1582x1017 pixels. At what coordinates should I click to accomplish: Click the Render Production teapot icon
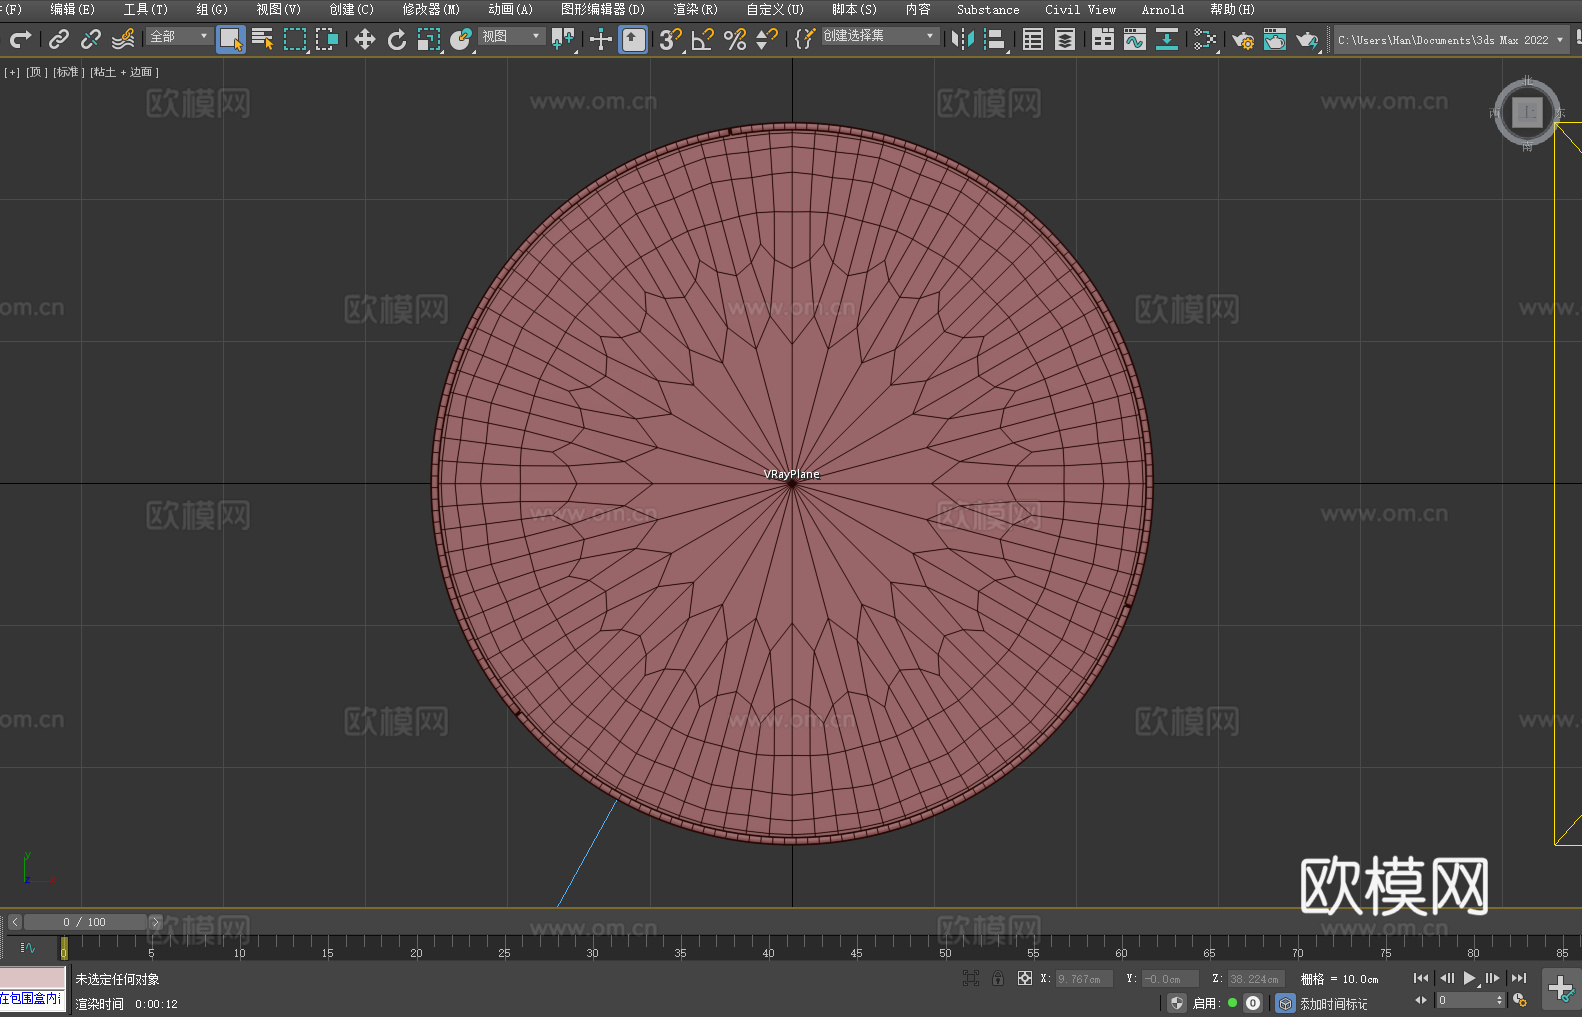pos(1307,39)
